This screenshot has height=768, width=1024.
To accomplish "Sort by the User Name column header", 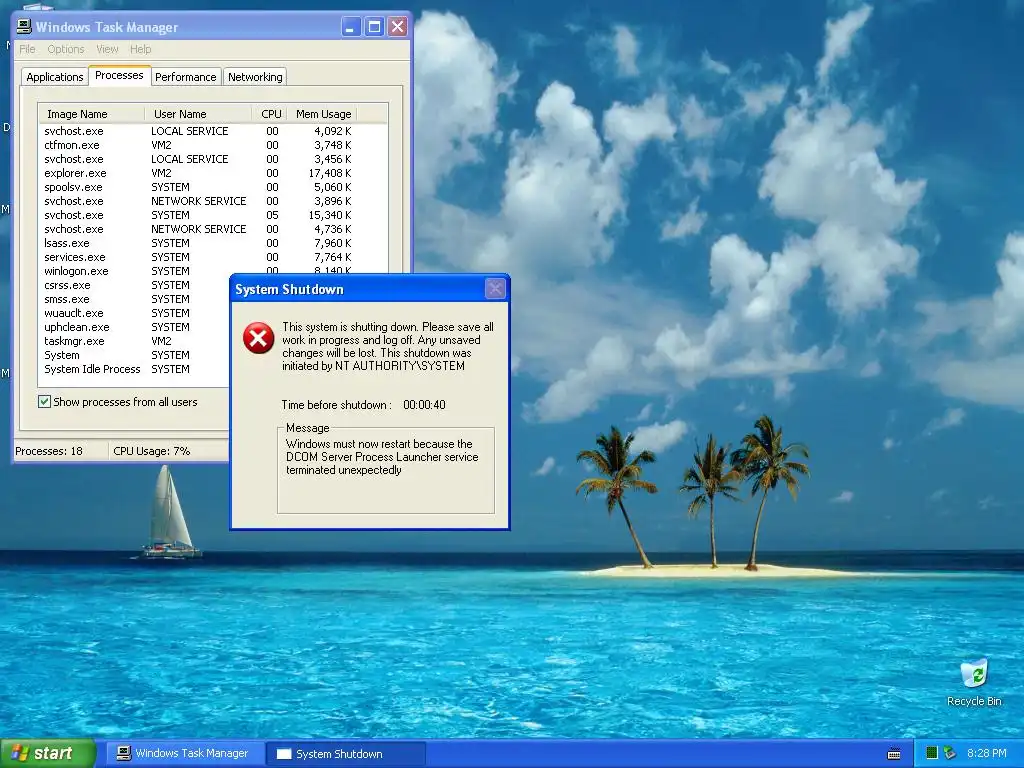I will tap(198, 114).
